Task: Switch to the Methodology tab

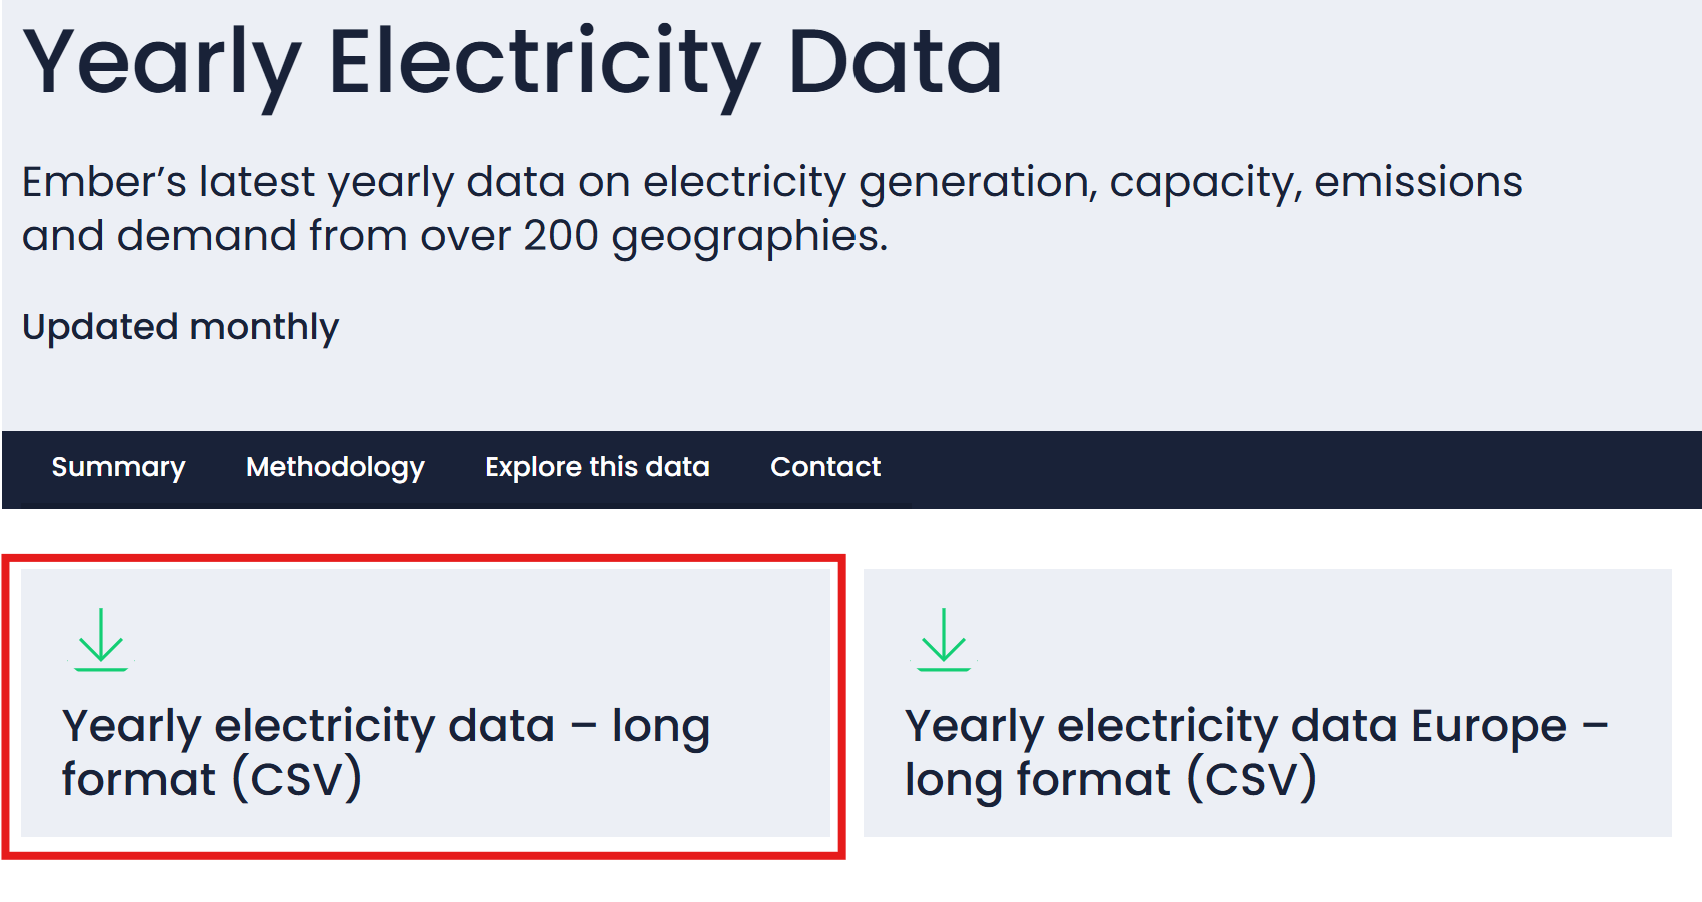Action: click(x=335, y=467)
